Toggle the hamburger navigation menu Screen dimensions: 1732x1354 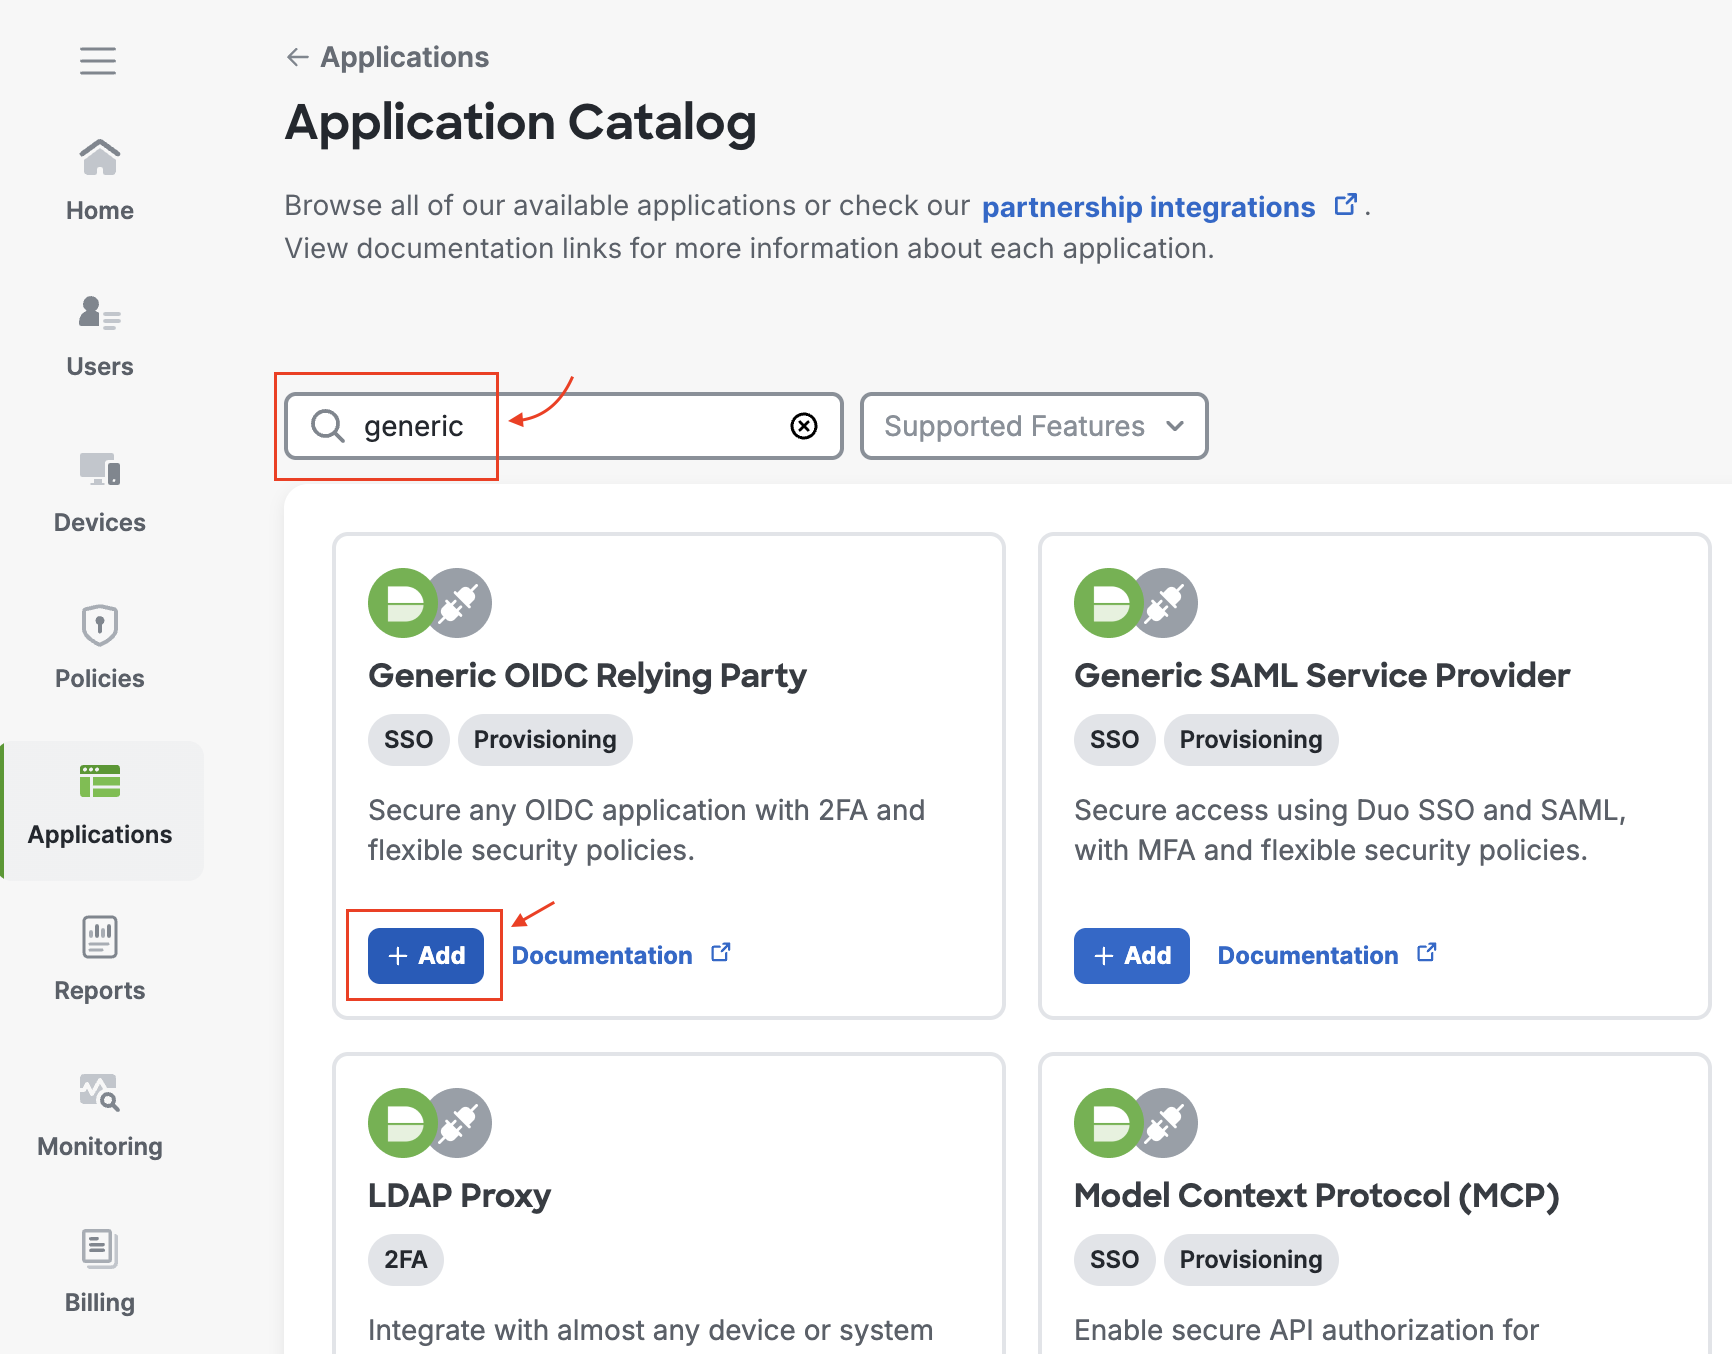[x=98, y=61]
